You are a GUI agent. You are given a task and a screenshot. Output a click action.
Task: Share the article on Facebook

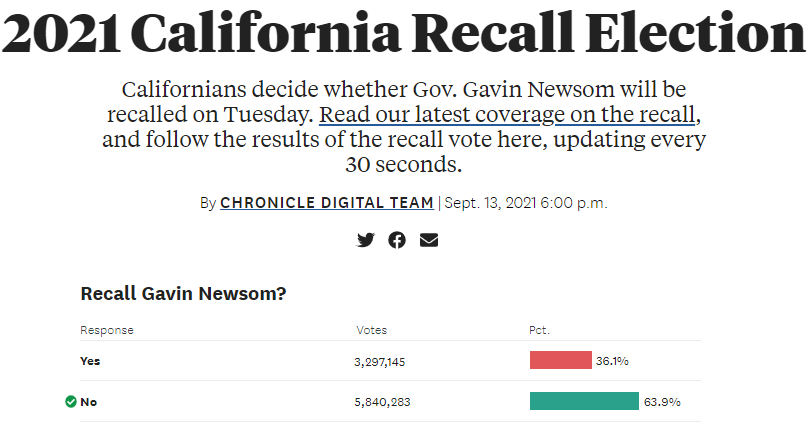397,240
